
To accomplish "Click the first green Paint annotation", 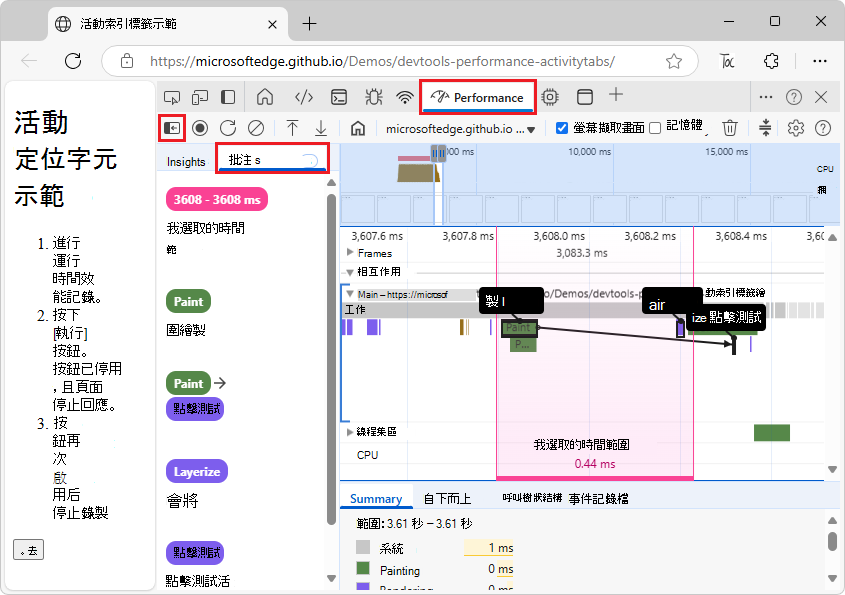I will point(188,301).
